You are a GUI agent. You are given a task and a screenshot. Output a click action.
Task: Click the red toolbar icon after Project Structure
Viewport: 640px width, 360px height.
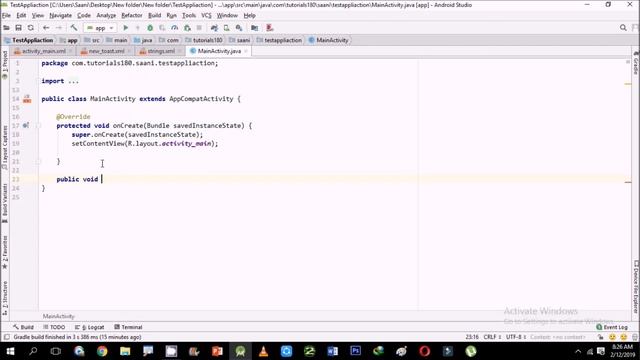(269, 28)
